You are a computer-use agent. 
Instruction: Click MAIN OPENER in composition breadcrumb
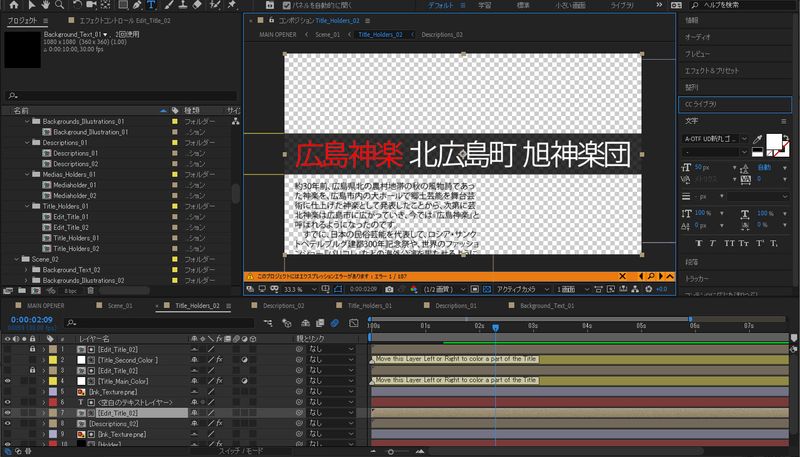pos(280,34)
